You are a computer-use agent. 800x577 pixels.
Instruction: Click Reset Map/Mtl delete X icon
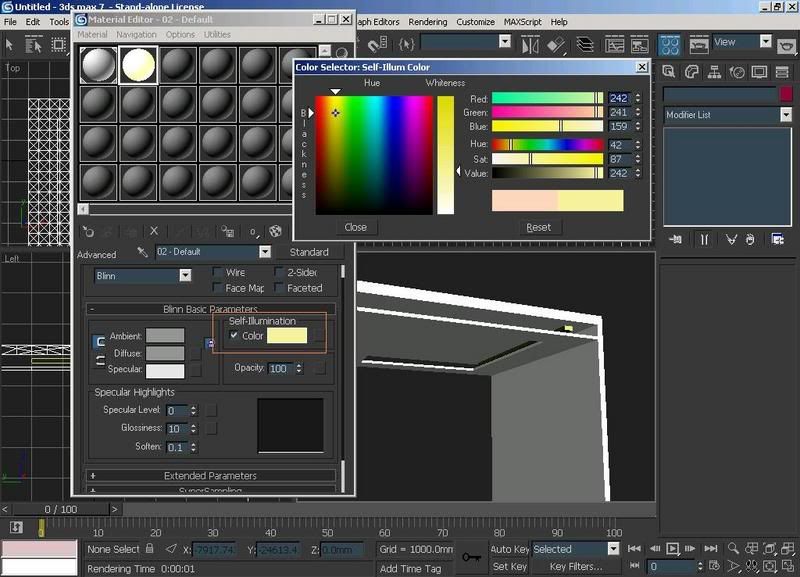[153, 231]
